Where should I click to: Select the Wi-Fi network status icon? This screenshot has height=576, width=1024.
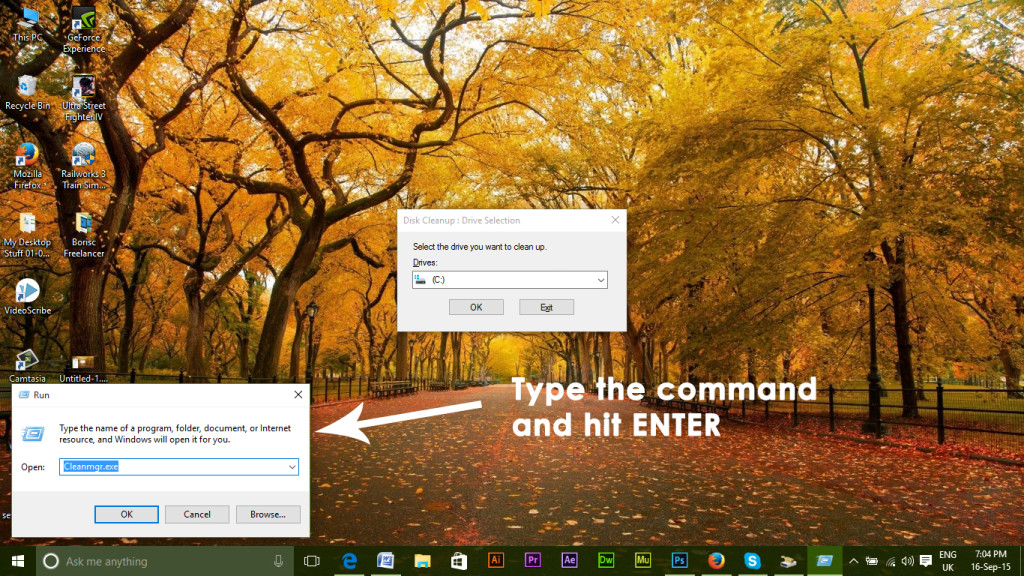click(890, 560)
